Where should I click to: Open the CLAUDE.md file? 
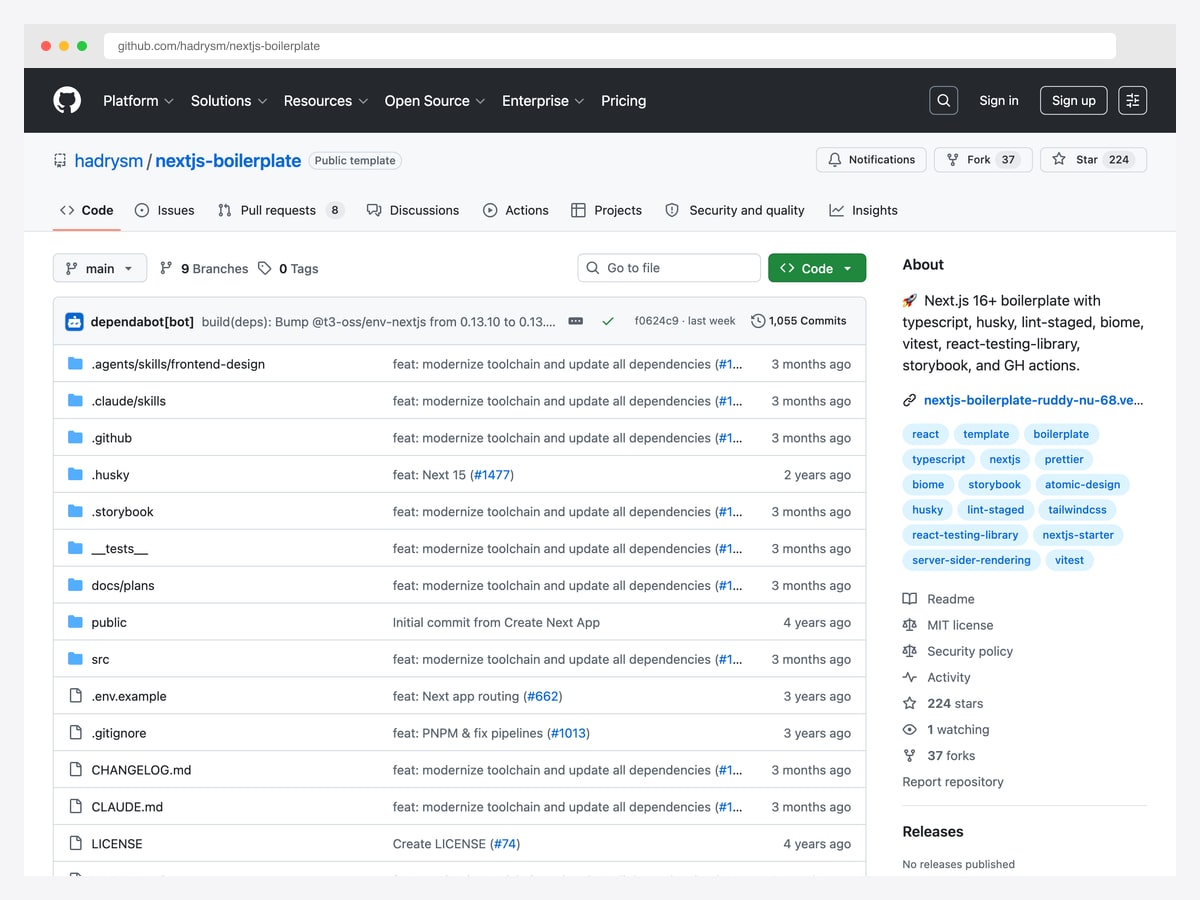pyautogui.click(x=127, y=807)
